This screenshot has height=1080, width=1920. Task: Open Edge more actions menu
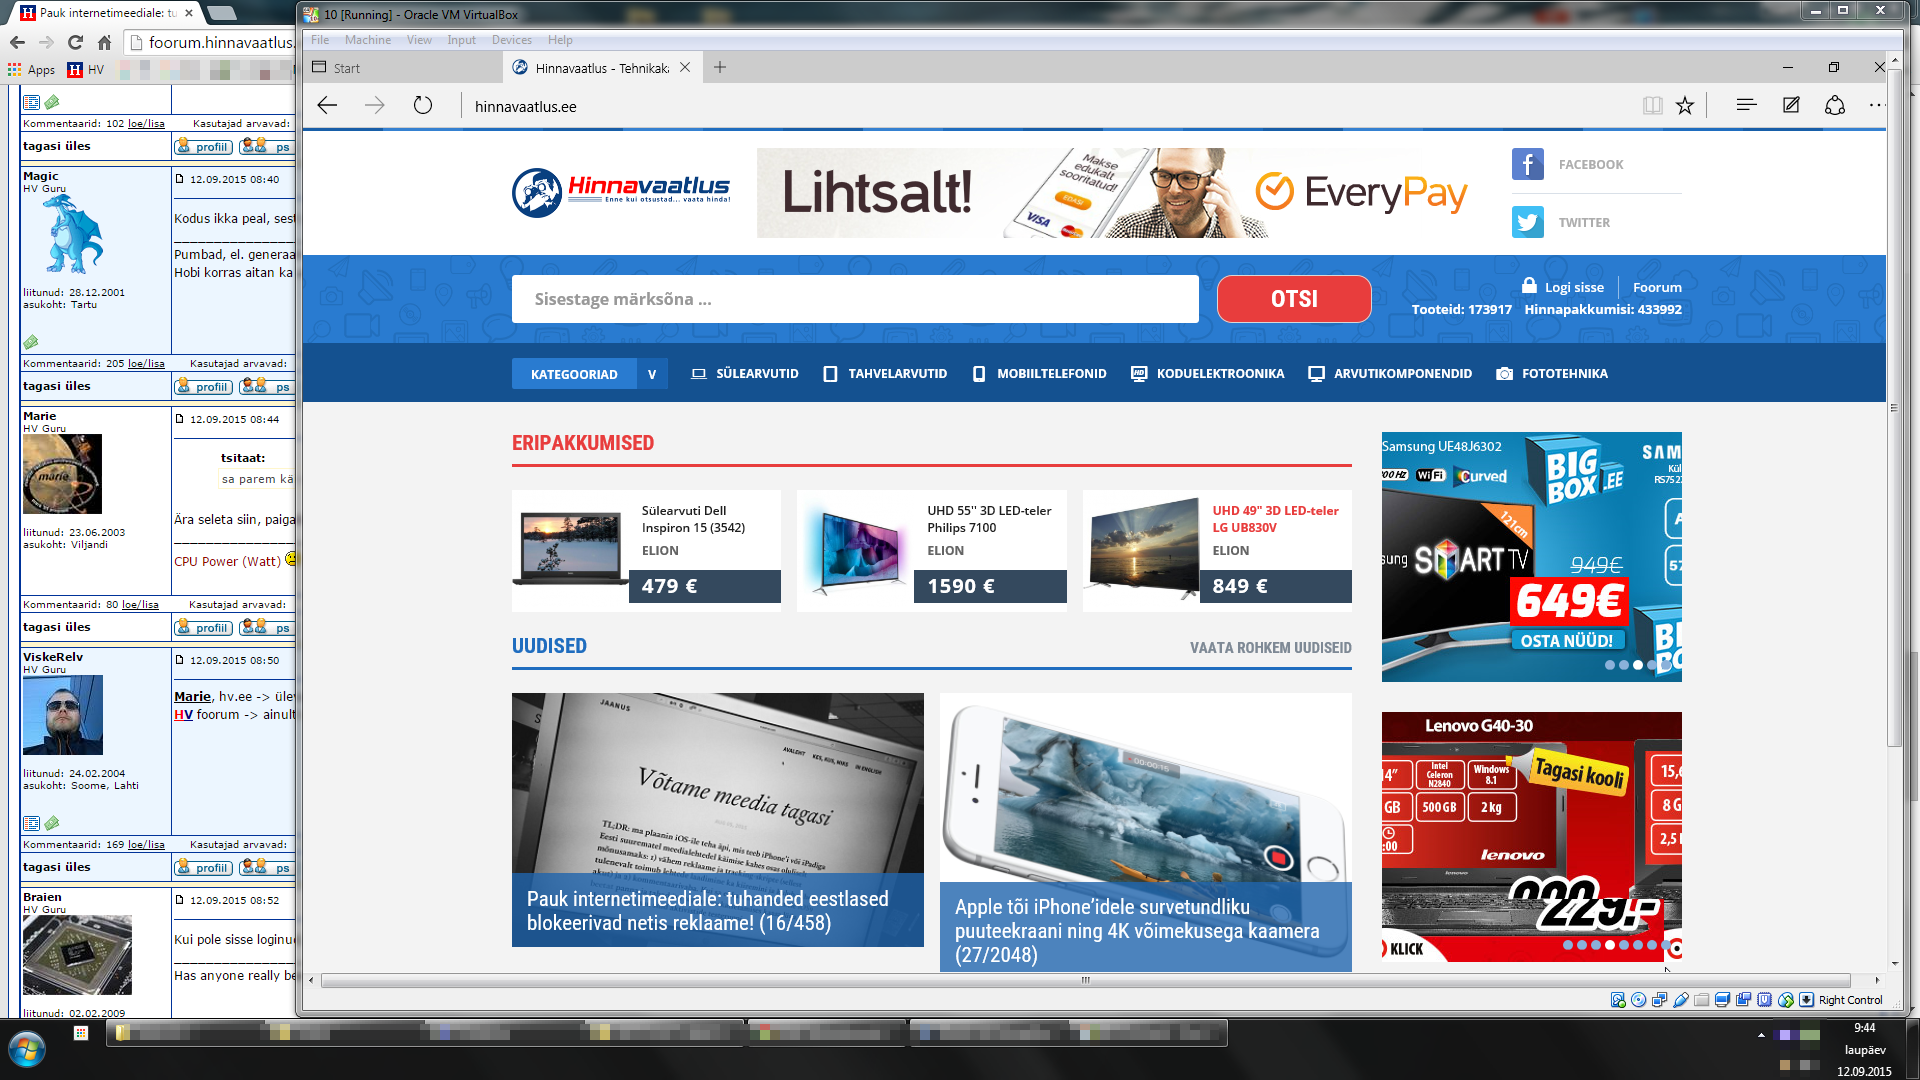click(1876, 105)
